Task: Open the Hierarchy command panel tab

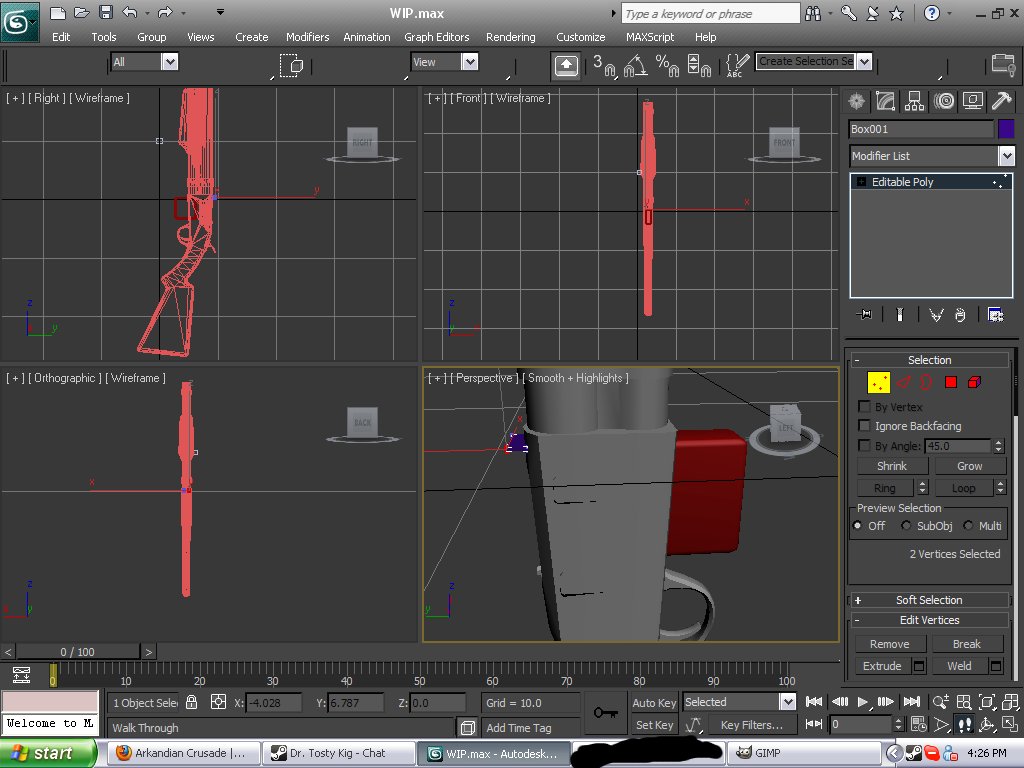Action: click(x=914, y=100)
